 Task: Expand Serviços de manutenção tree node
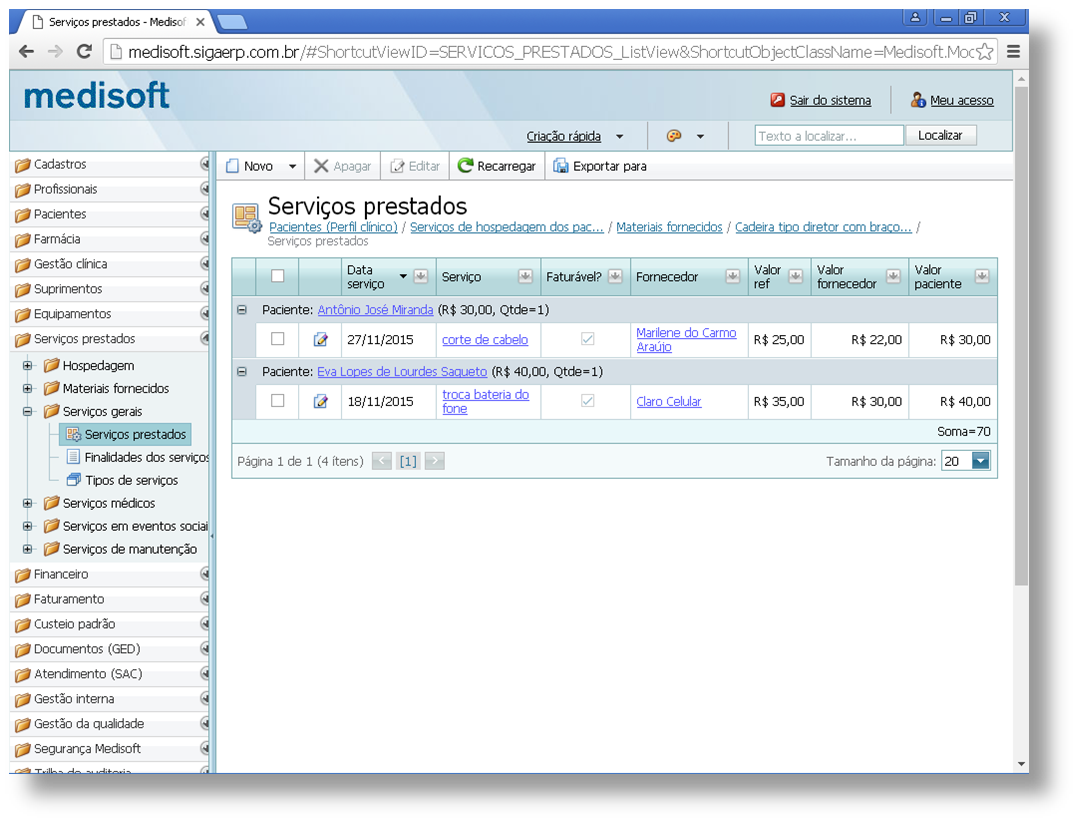coord(28,549)
